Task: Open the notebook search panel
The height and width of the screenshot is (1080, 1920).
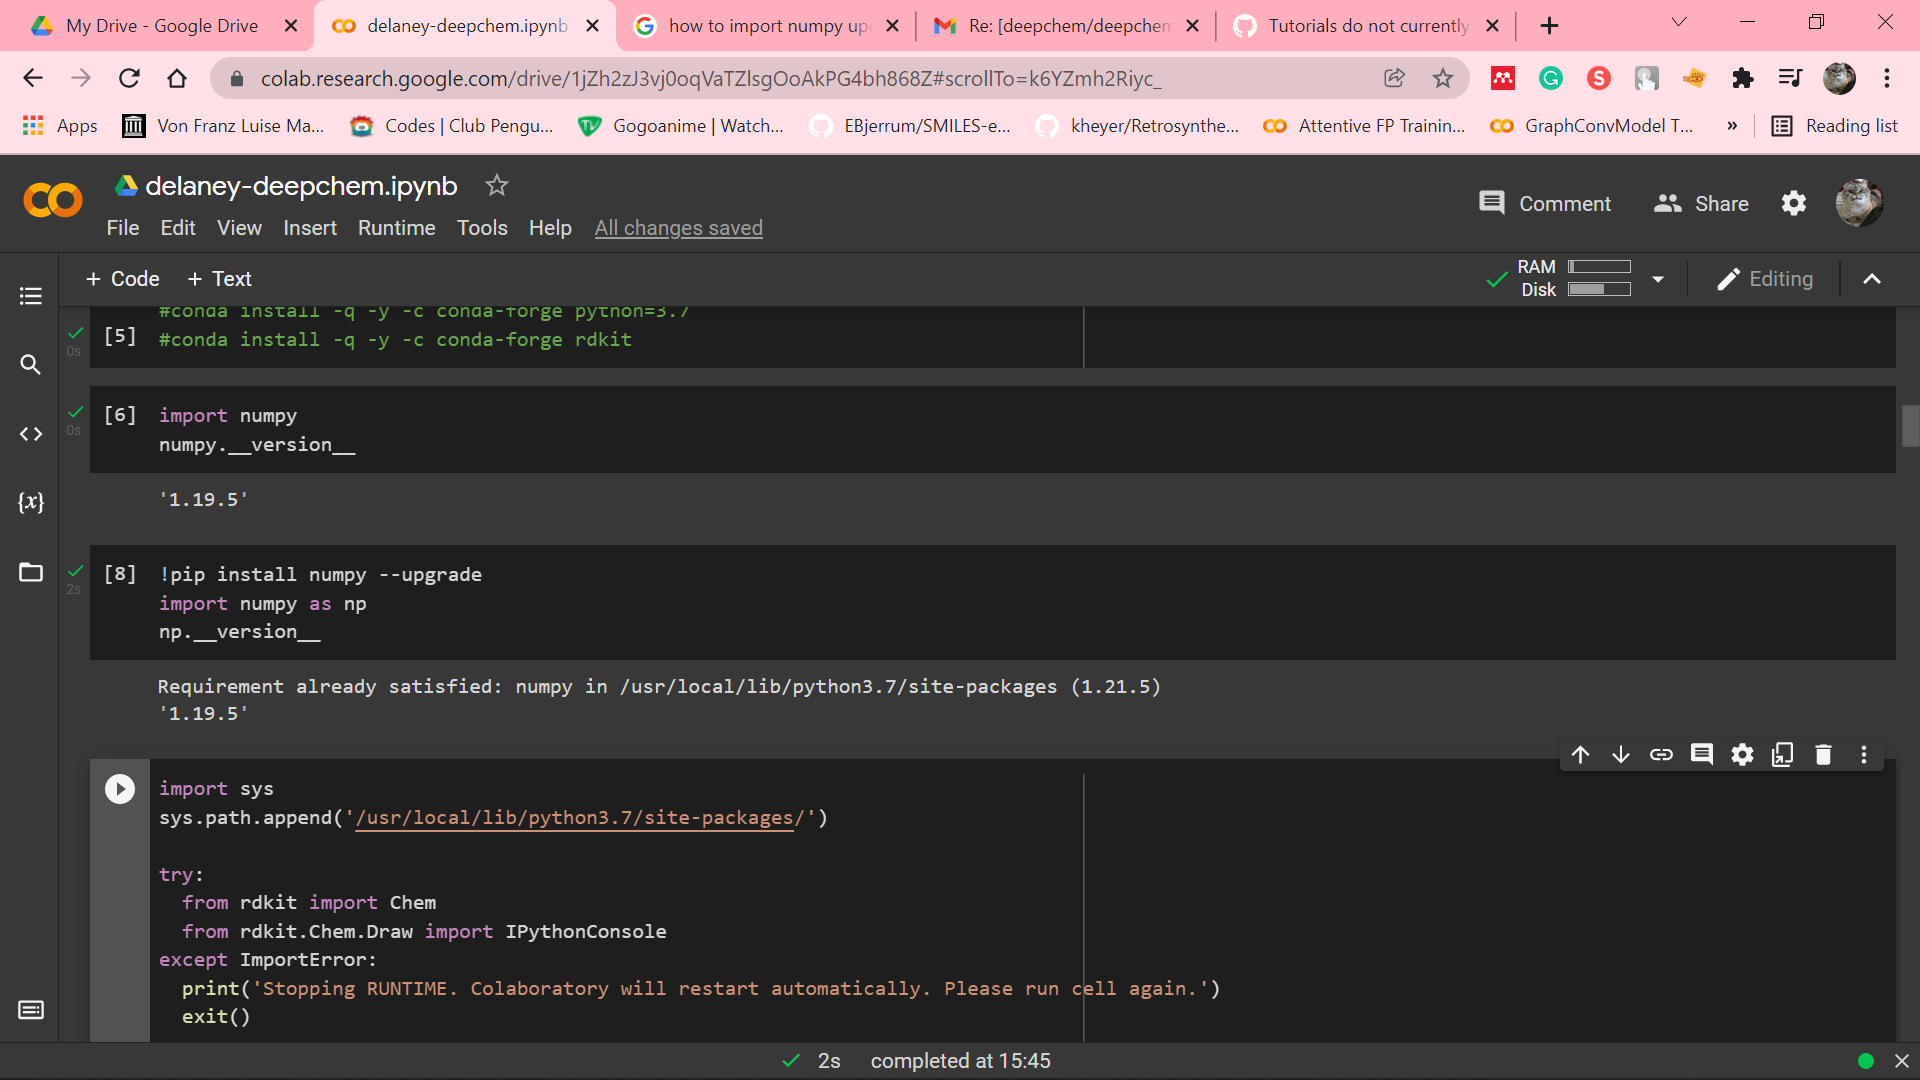Action: coord(30,365)
